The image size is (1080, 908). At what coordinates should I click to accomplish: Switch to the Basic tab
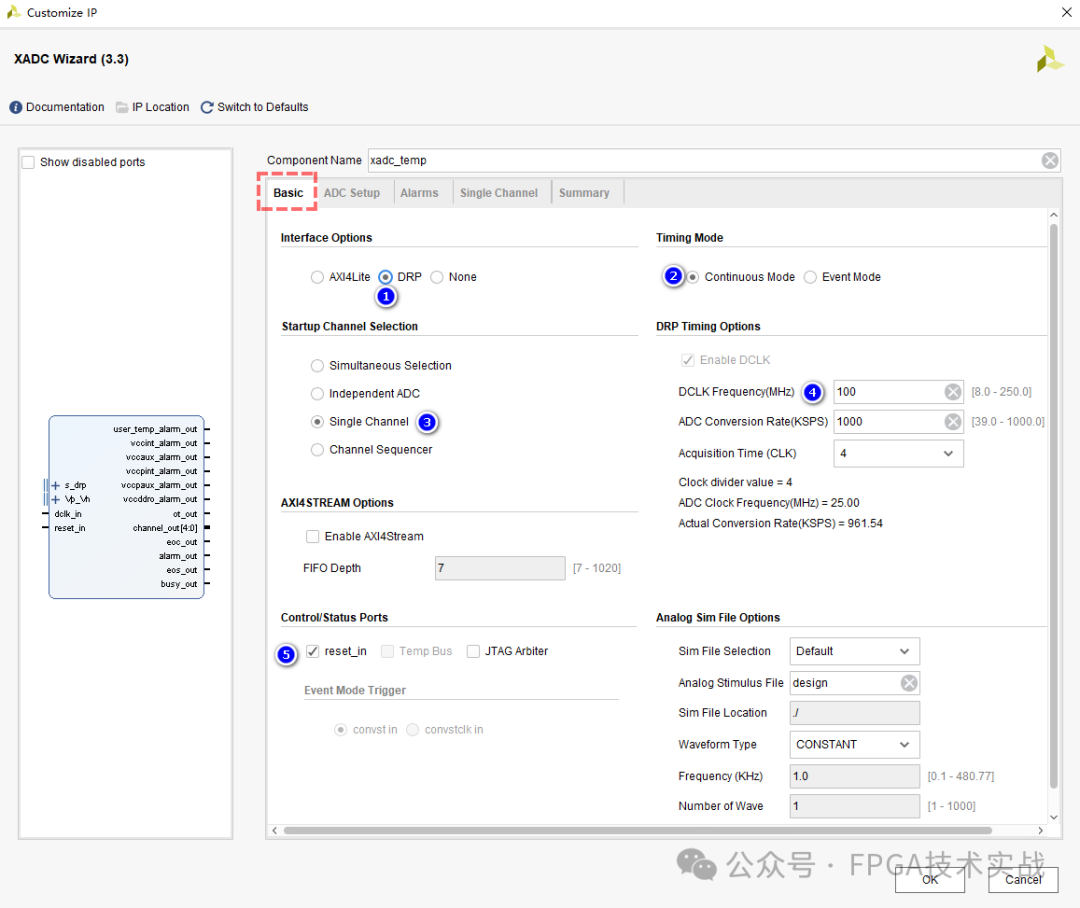tap(288, 193)
